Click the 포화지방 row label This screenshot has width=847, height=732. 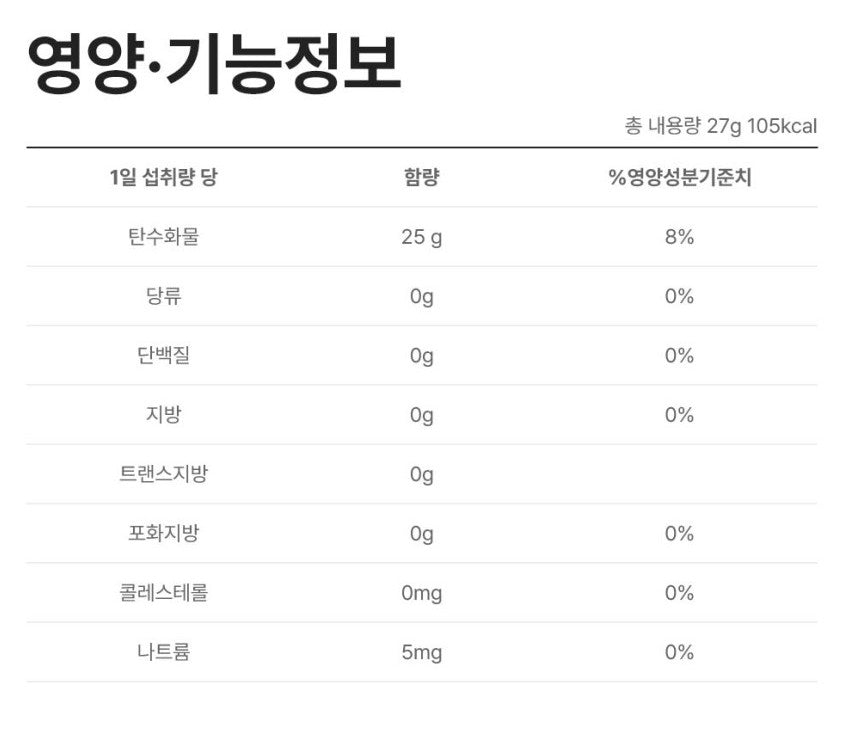click(163, 533)
